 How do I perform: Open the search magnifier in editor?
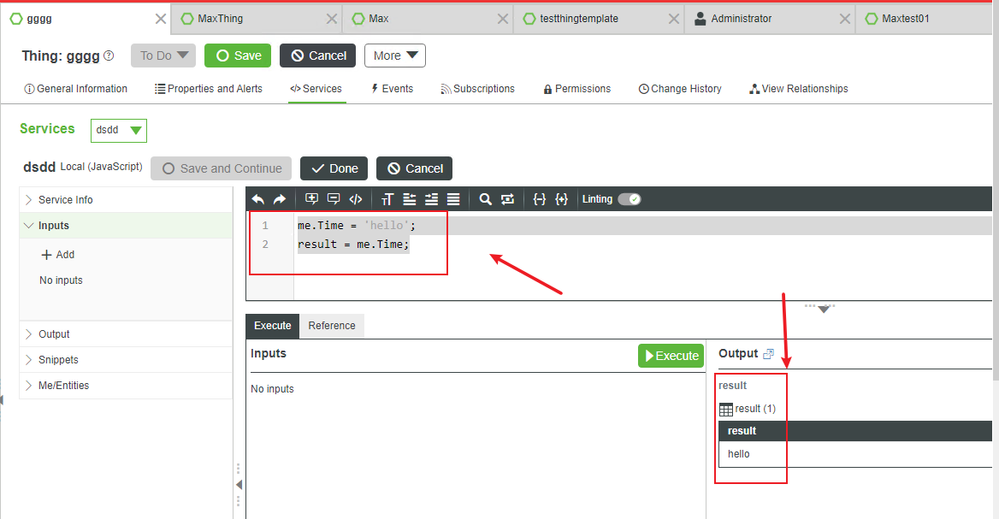click(485, 199)
